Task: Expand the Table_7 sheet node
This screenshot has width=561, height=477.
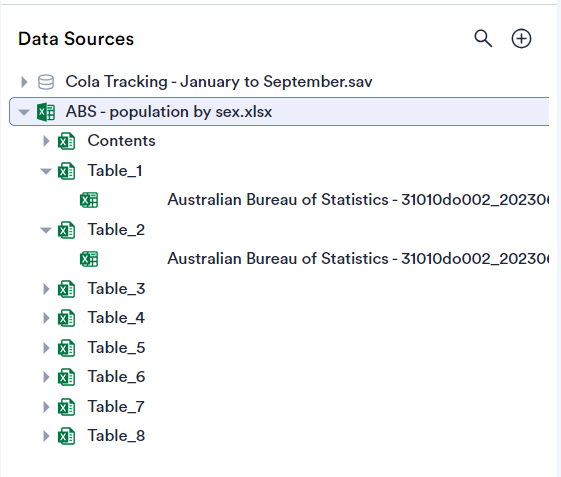Action: 46,407
